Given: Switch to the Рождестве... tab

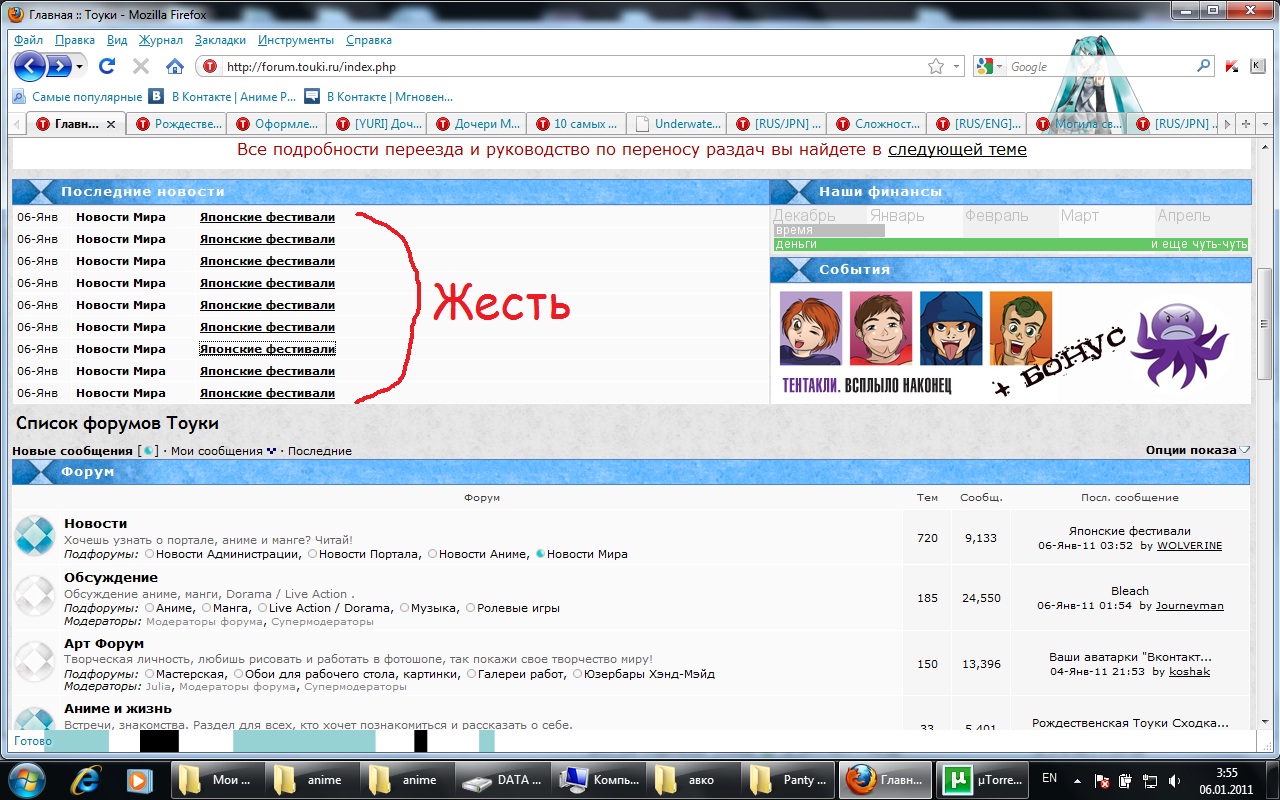Looking at the screenshot, I should (x=176, y=124).
